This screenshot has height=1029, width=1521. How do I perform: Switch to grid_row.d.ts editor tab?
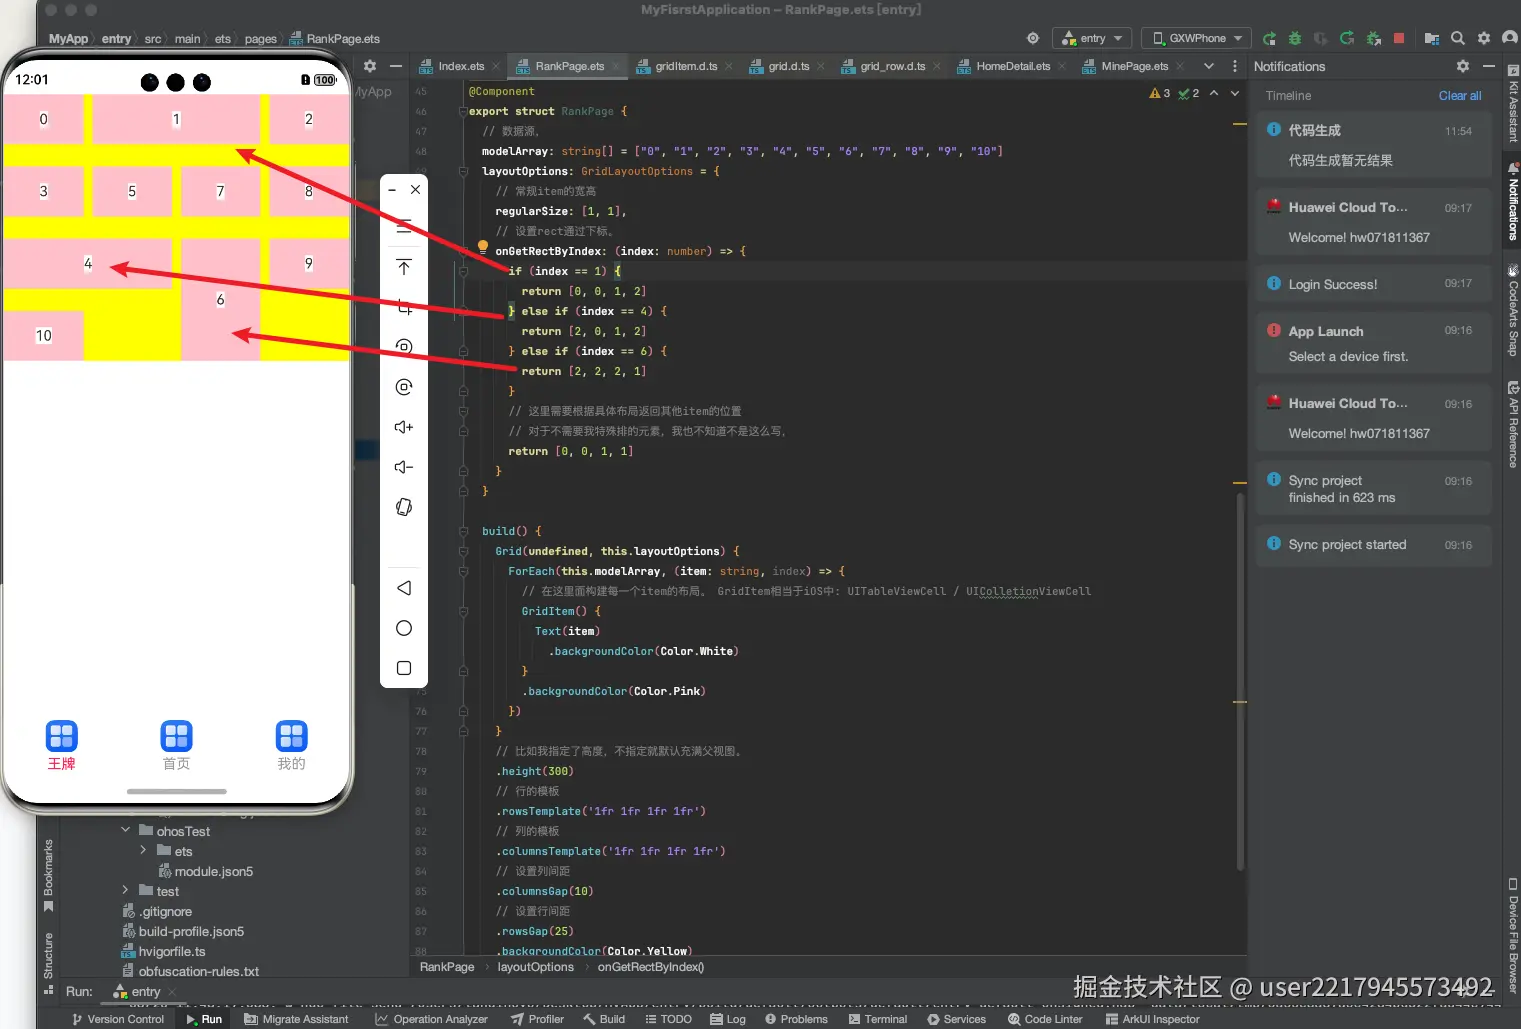pos(892,66)
